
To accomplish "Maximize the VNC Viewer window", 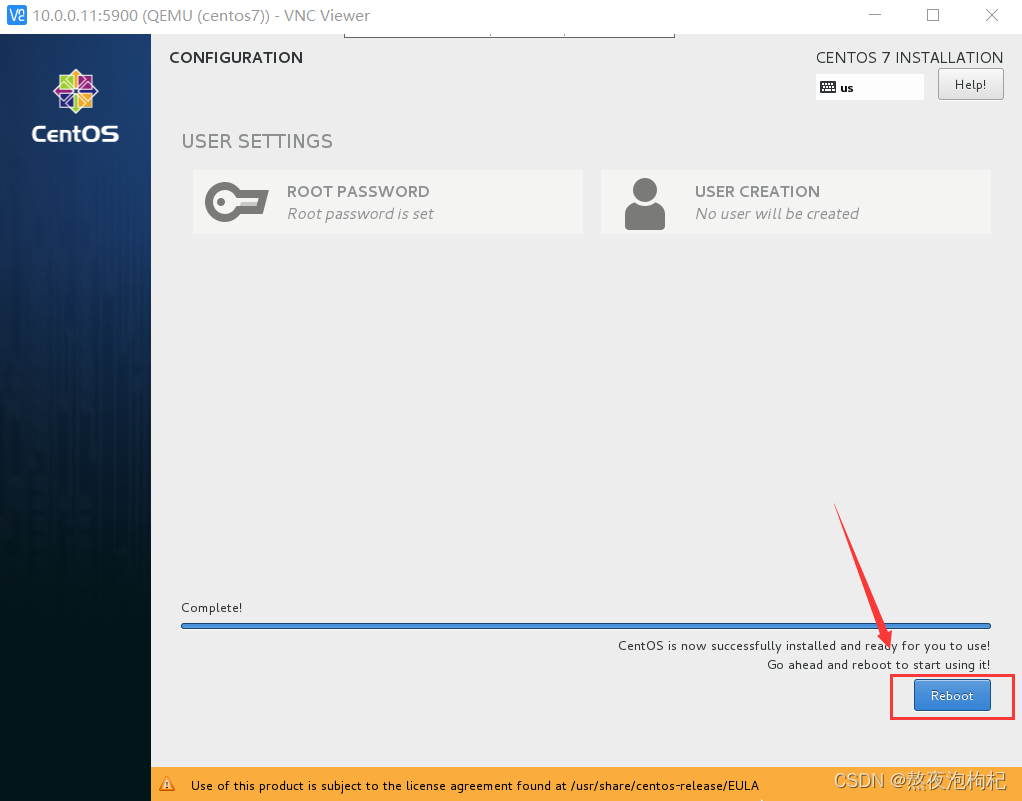I will (933, 15).
